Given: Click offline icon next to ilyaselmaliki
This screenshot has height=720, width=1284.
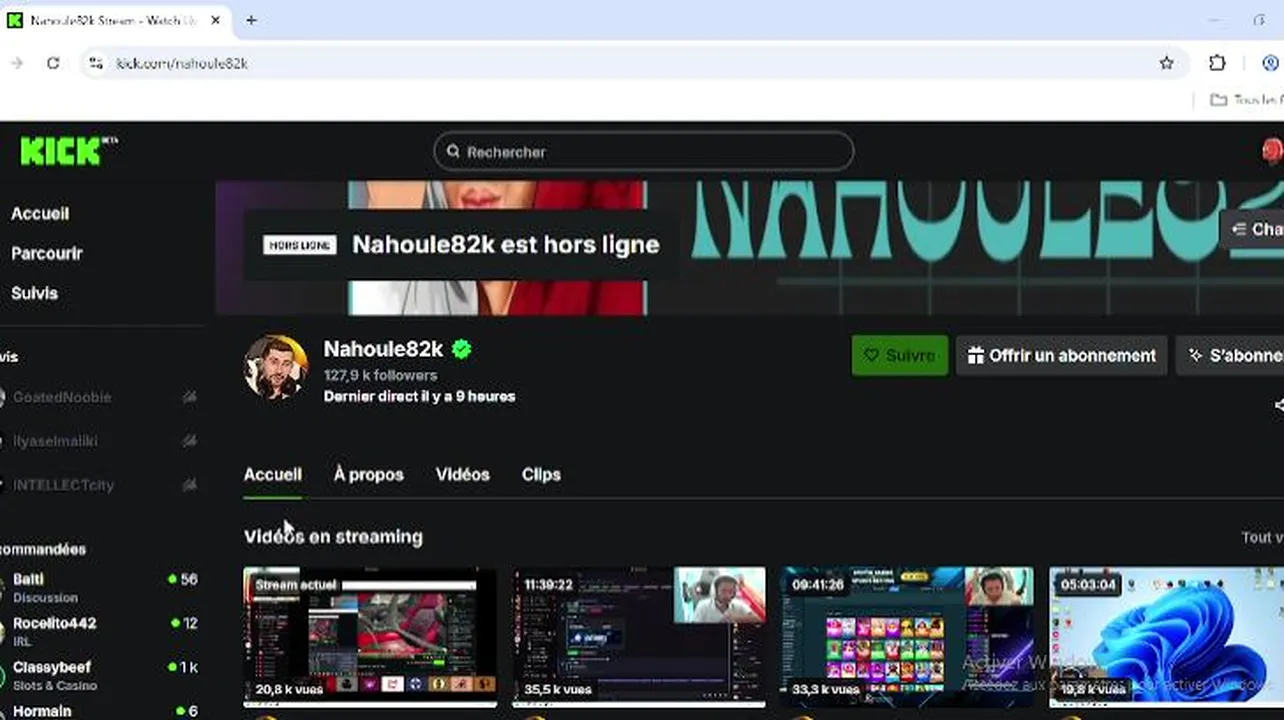Looking at the screenshot, I should pos(189,441).
